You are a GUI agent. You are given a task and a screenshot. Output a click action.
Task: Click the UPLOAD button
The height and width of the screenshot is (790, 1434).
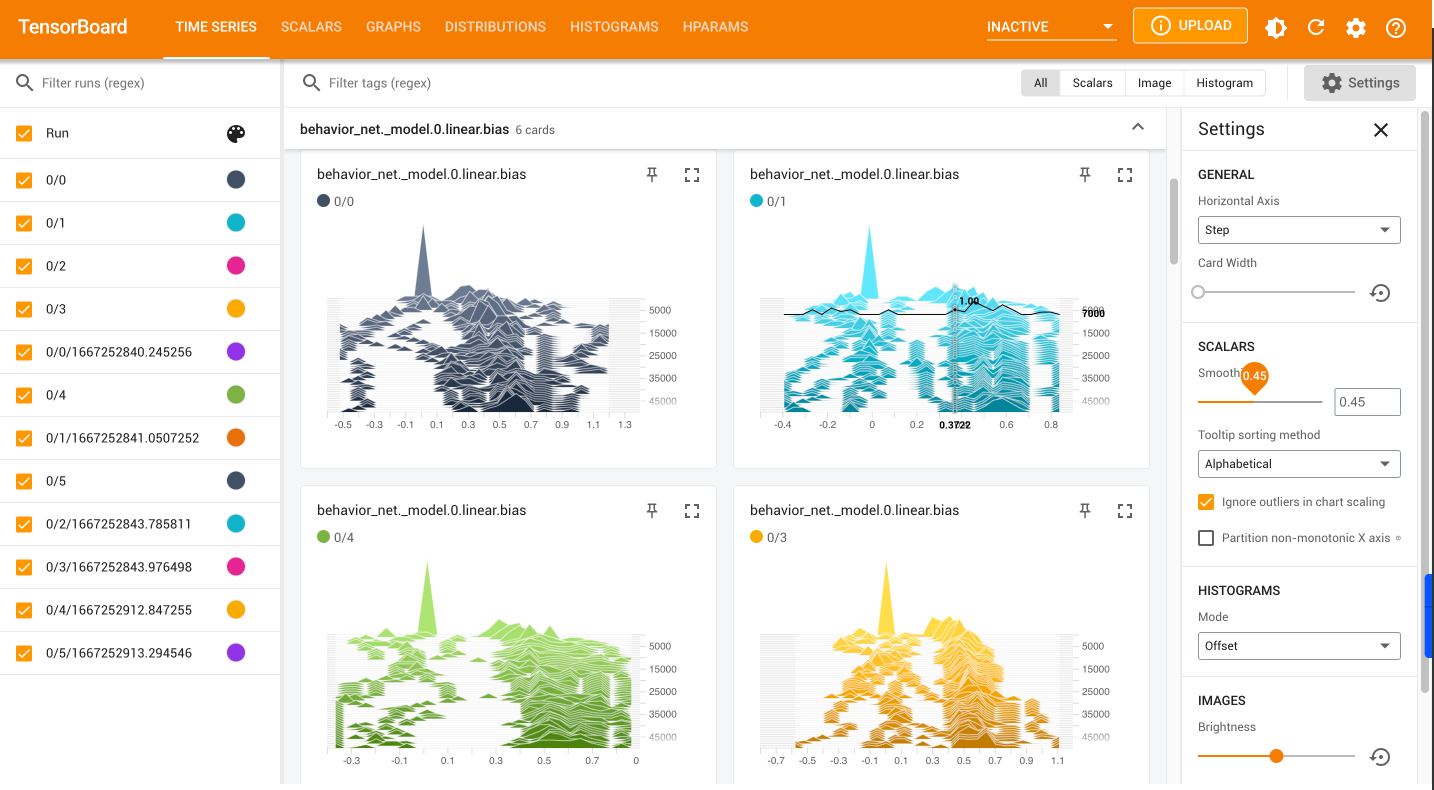1190,26
